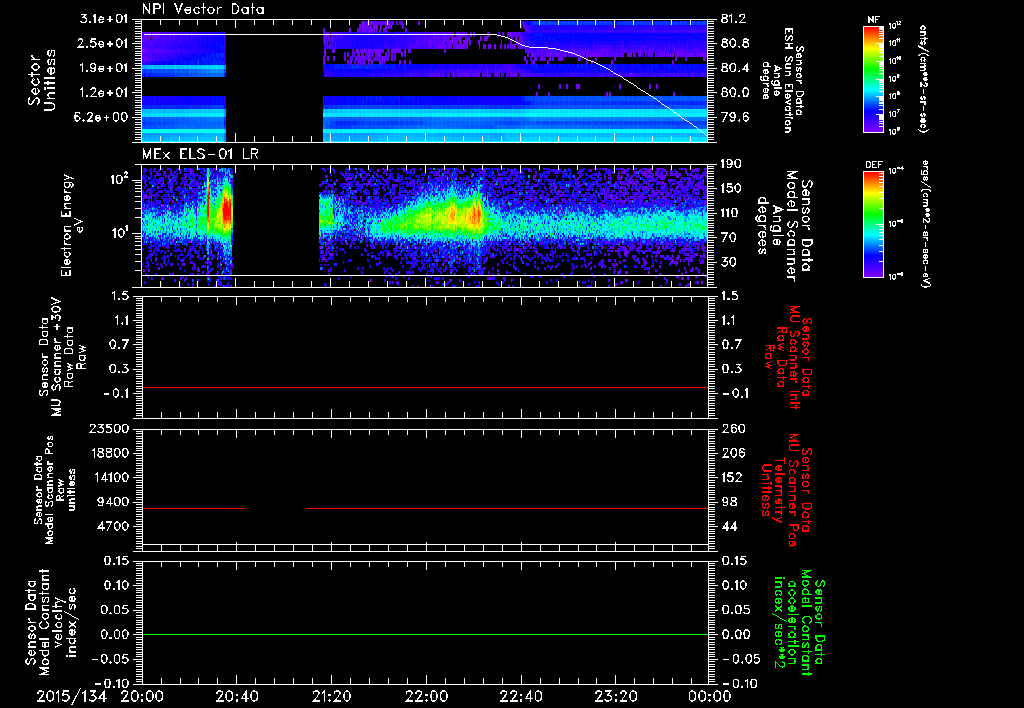This screenshot has height=708, width=1024.
Task: Click the '2015/134' date label
Action: pos(71,696)
